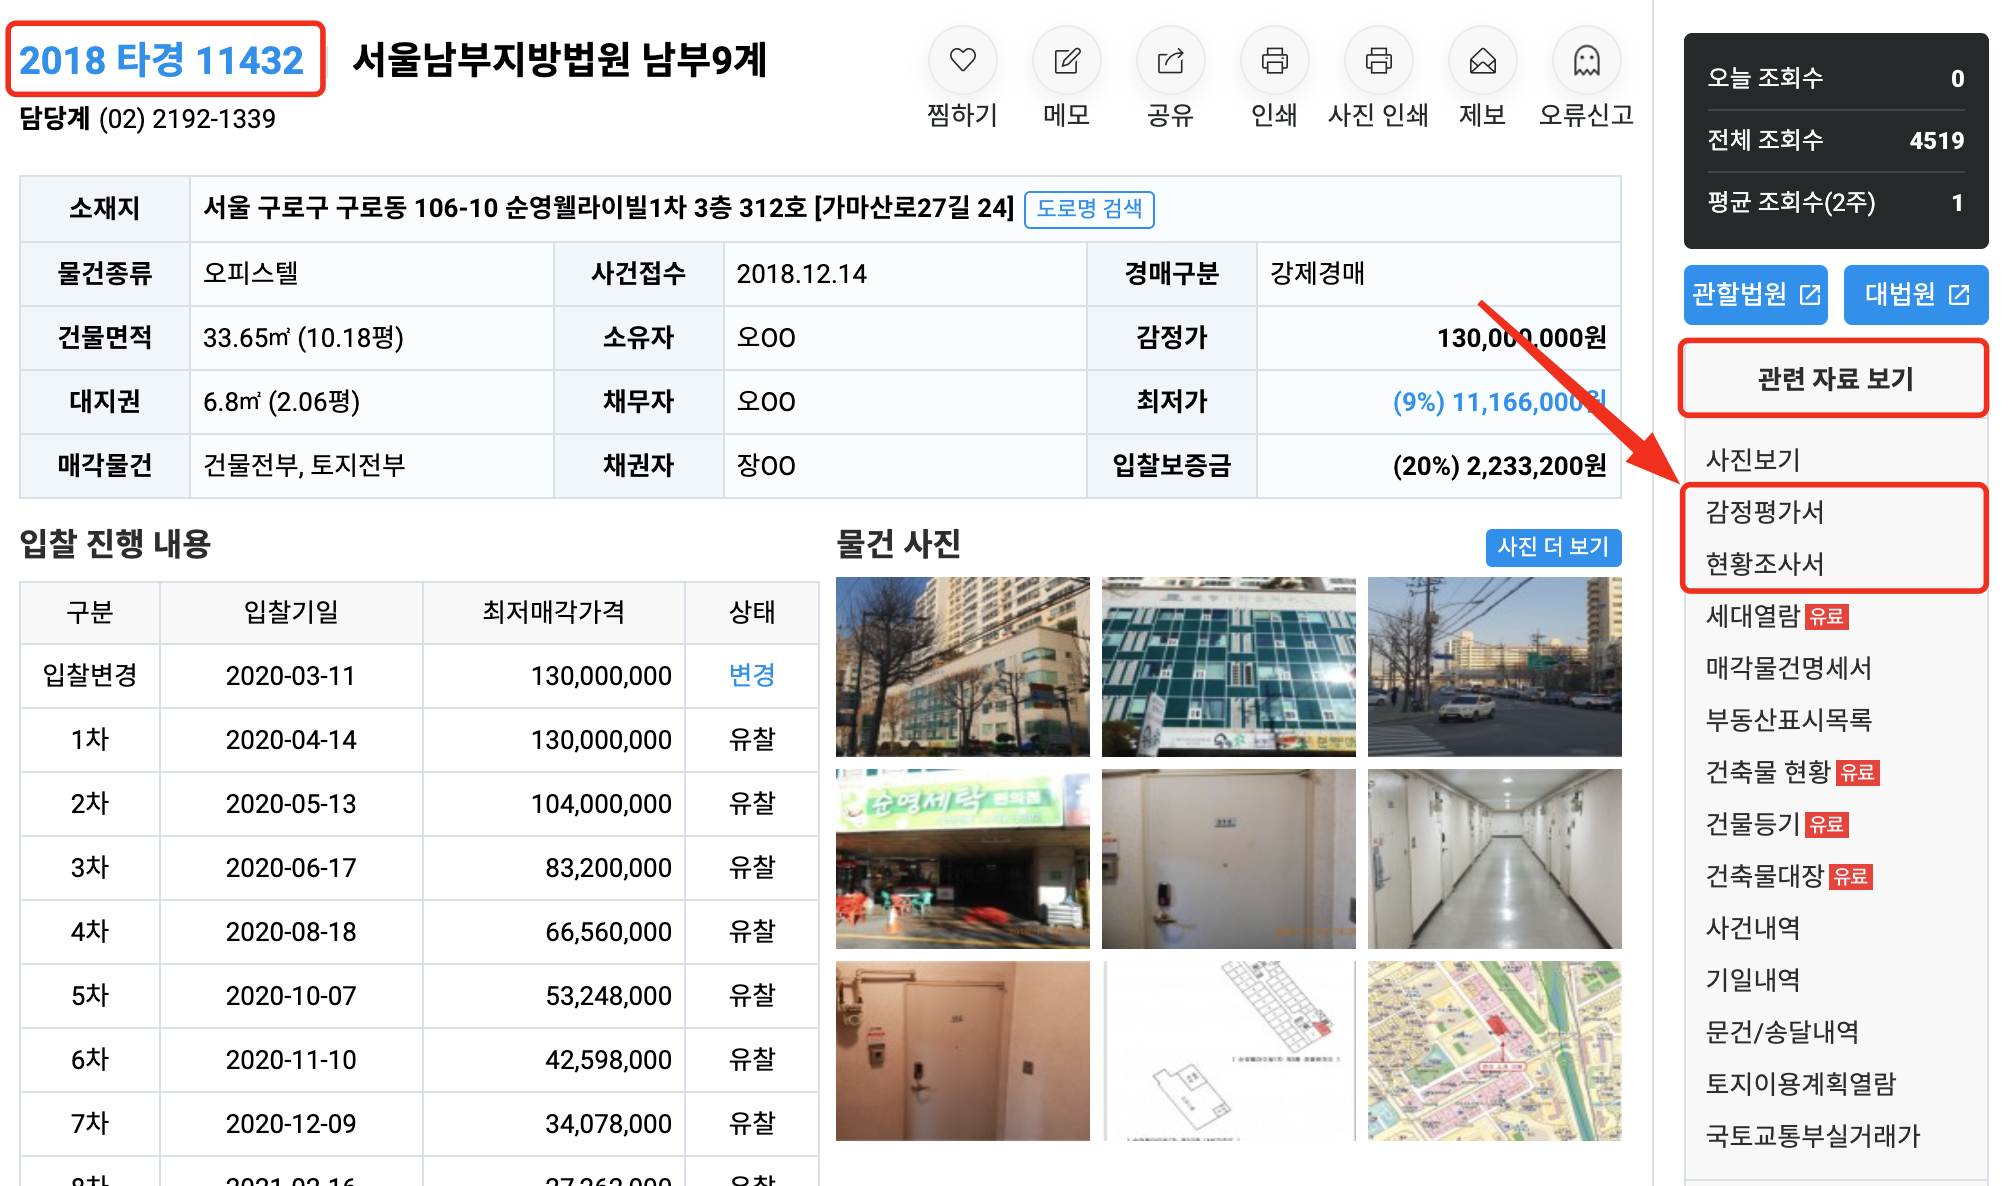Open paid 건물등기 document link
This screenshot has height=1186, width=2011.
pyautogui.click(x=1754, y=824)
